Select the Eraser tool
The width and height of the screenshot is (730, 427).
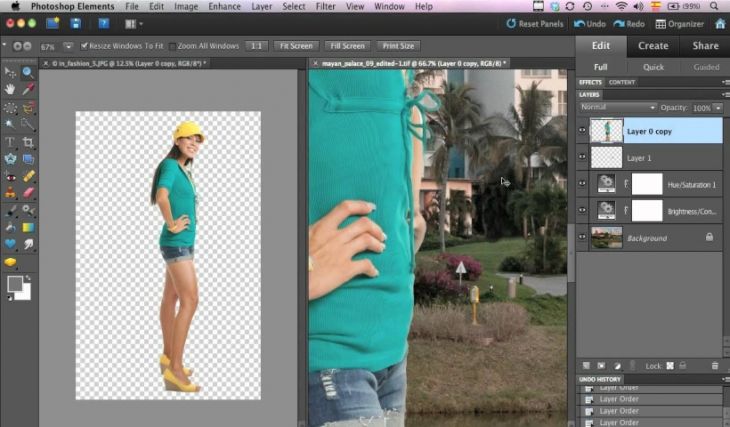pyautogui.click(x=29, y=193)
